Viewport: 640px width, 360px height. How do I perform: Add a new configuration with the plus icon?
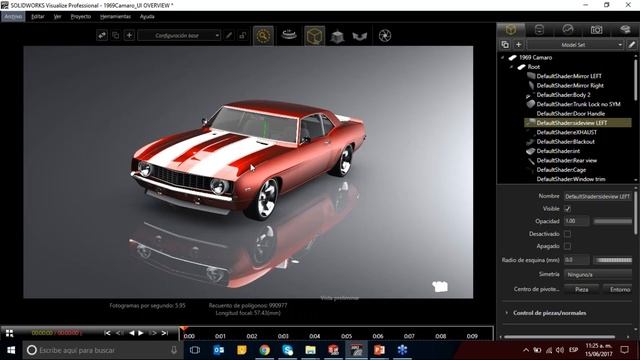[129, 36]
